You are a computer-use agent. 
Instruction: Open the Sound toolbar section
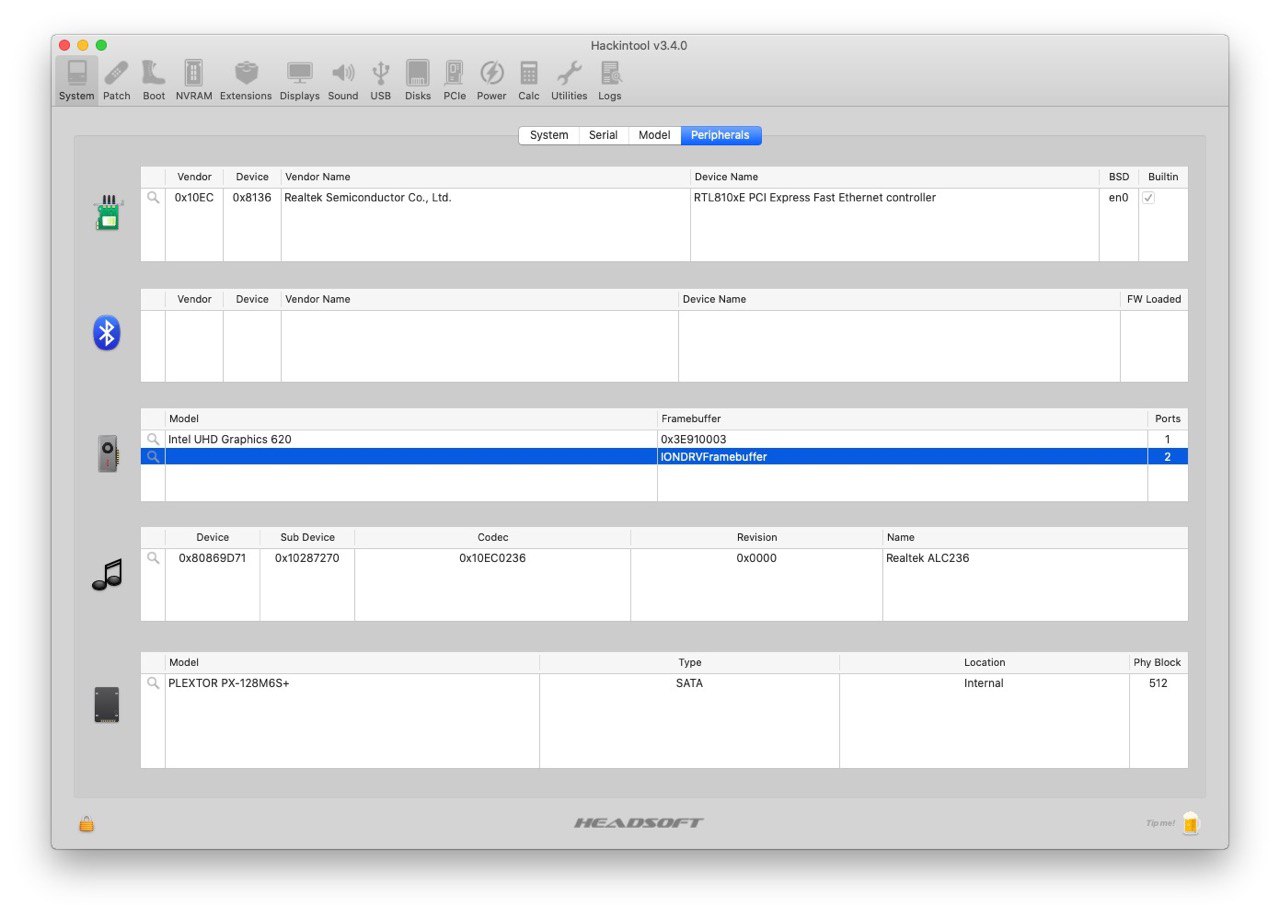point(343,81)
